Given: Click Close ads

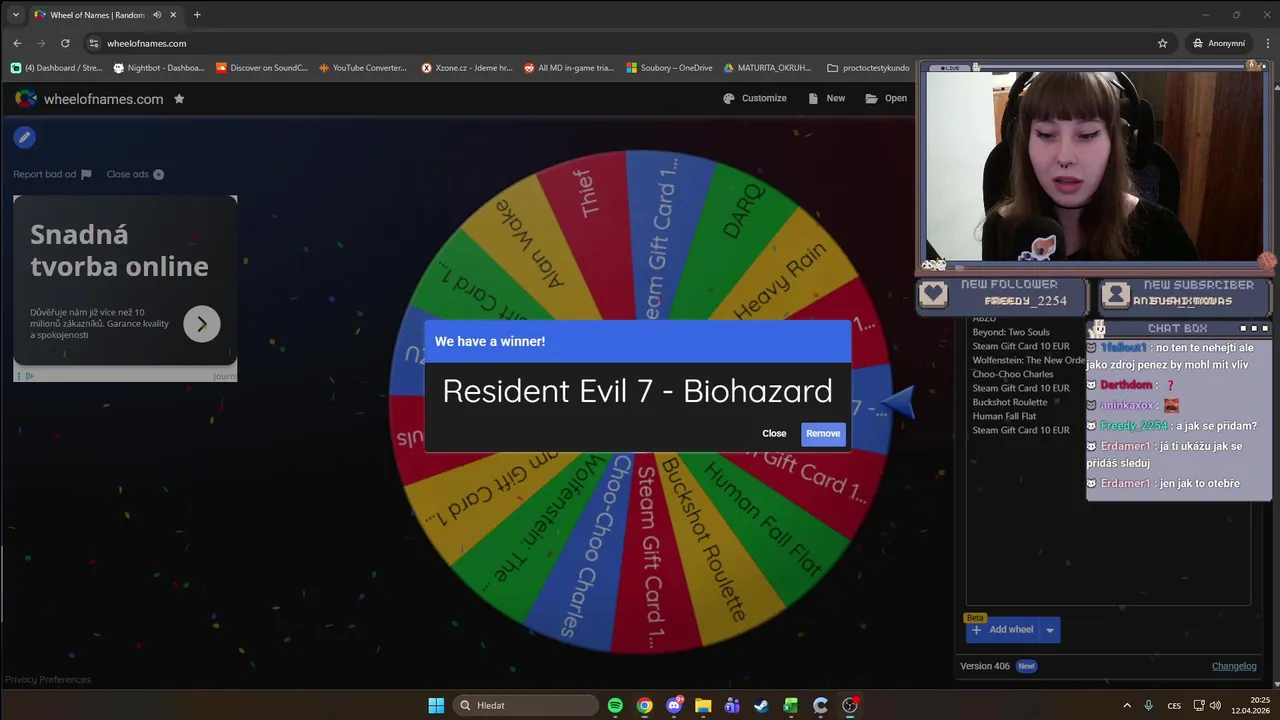Looking at the screenshot, I should point(135,174).
